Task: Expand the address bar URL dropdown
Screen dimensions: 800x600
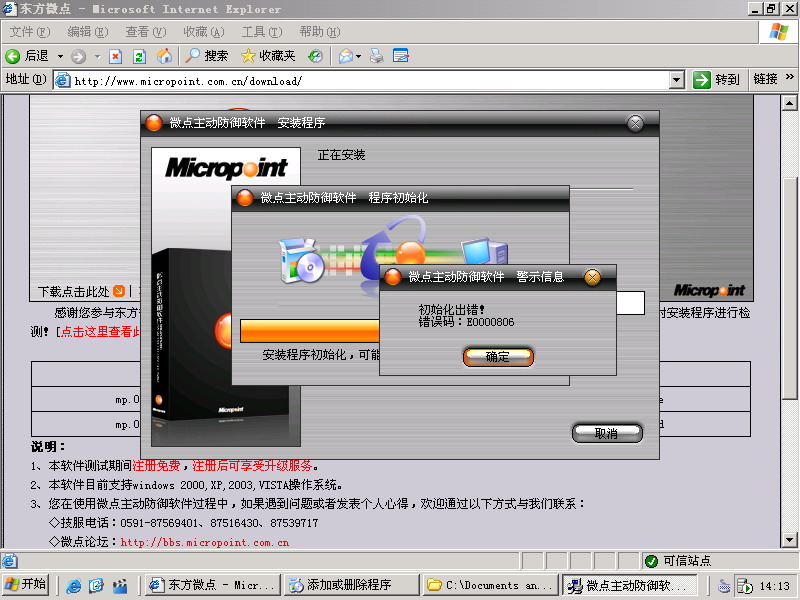Action: pyautogui.click(x=676, y=80)
